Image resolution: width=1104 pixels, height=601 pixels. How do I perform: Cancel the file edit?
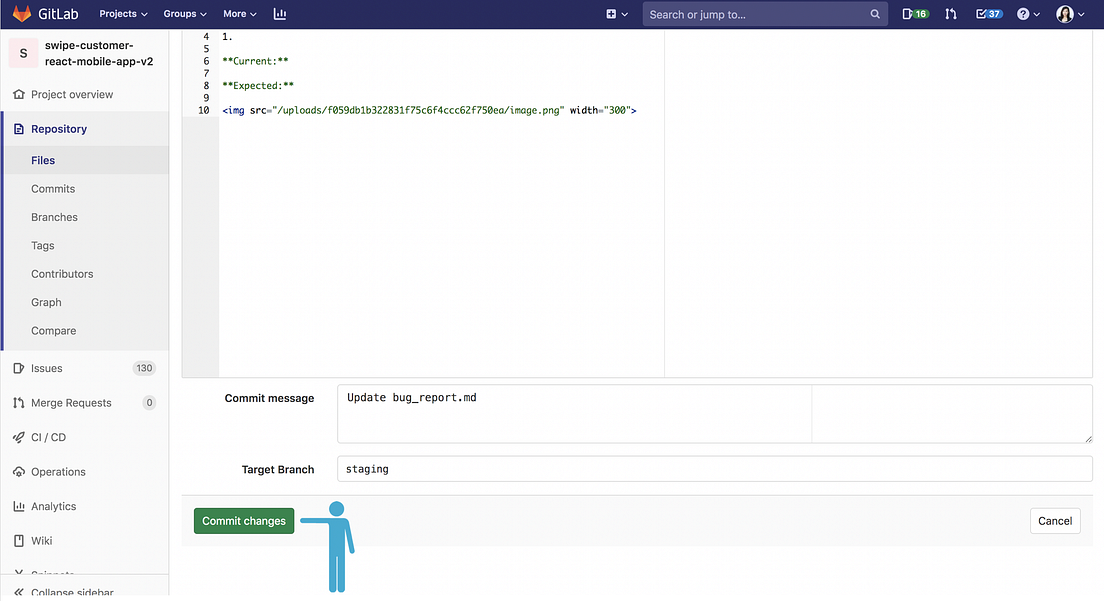(x=1055, y=521)
